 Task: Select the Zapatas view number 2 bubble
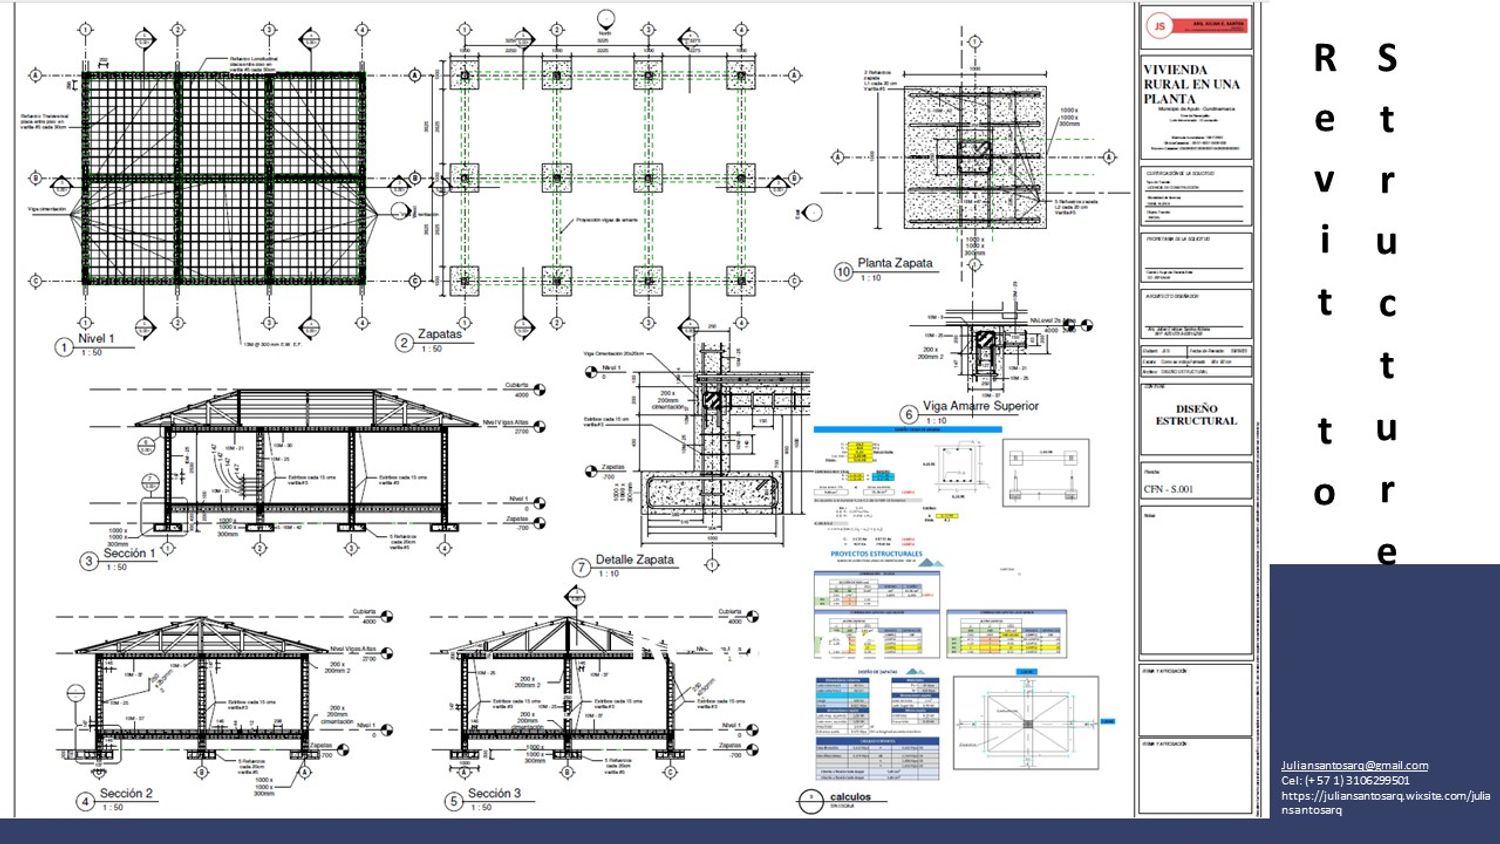click(404, 343)
